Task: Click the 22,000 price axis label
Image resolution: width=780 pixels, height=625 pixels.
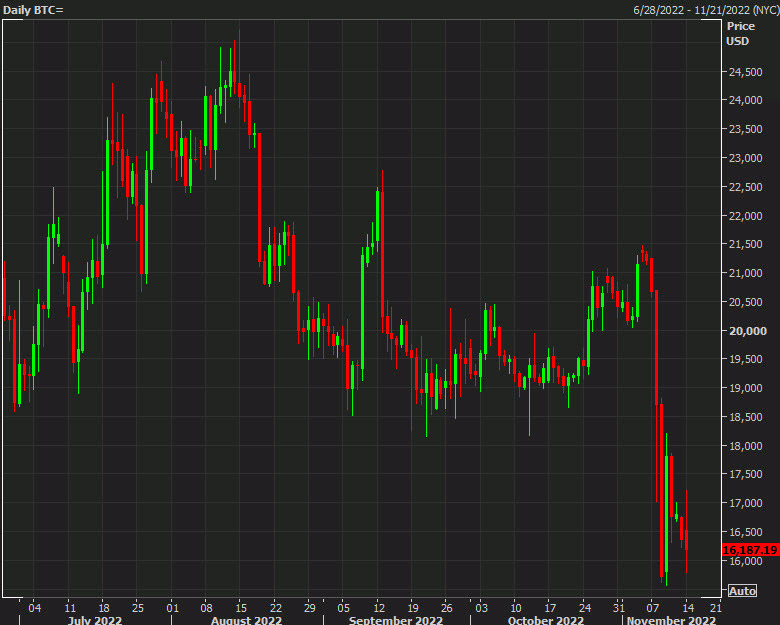Action: coord(748,216)
